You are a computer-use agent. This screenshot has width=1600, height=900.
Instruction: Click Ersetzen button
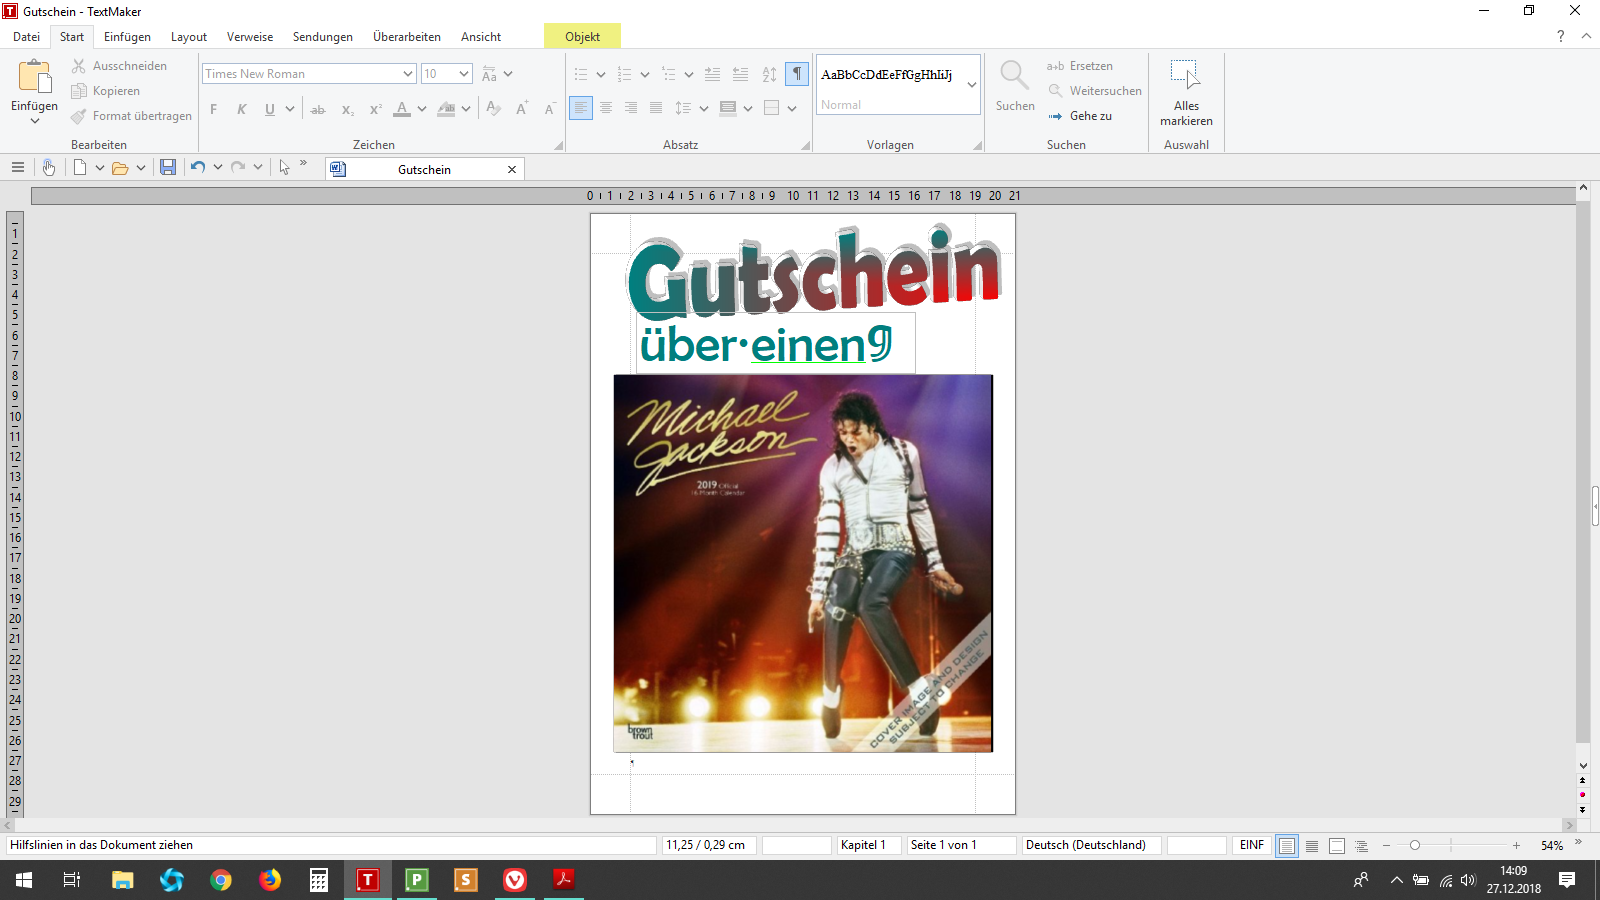click(1080, 66)
